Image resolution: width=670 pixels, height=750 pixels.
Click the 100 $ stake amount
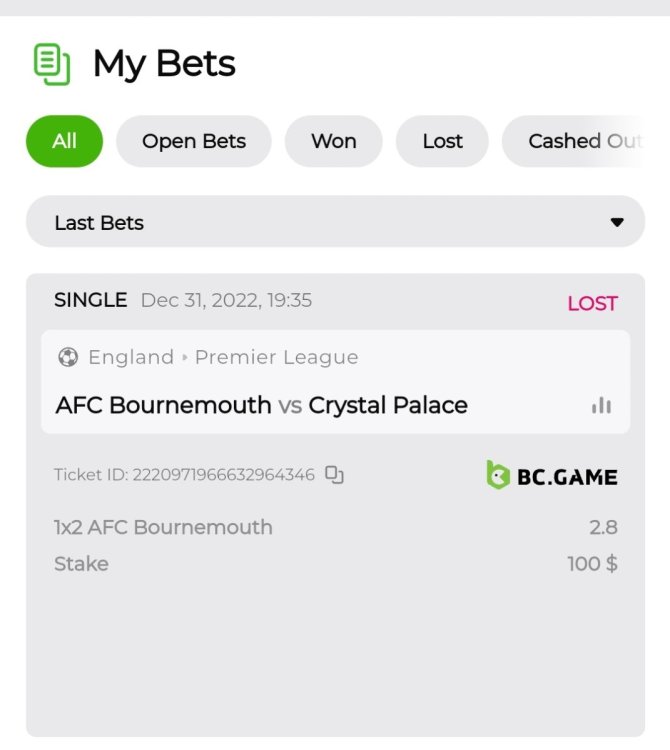tap(592, 564)
